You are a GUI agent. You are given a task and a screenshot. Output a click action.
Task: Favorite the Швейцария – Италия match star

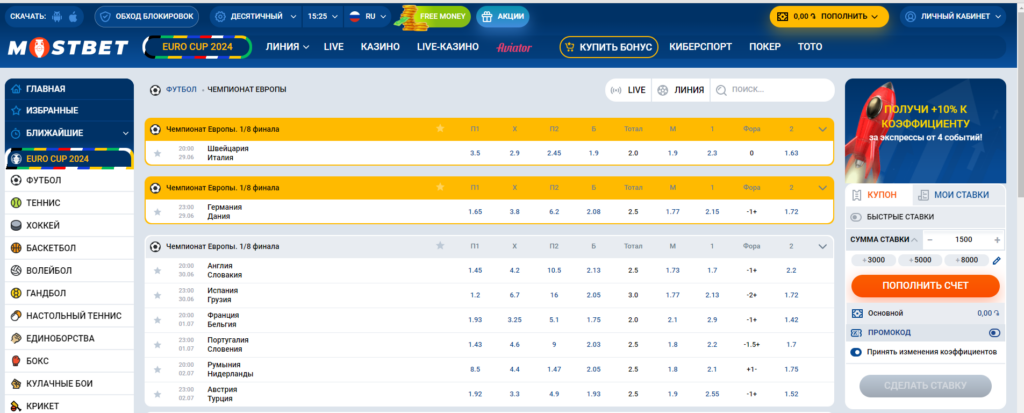pos(157,154)
